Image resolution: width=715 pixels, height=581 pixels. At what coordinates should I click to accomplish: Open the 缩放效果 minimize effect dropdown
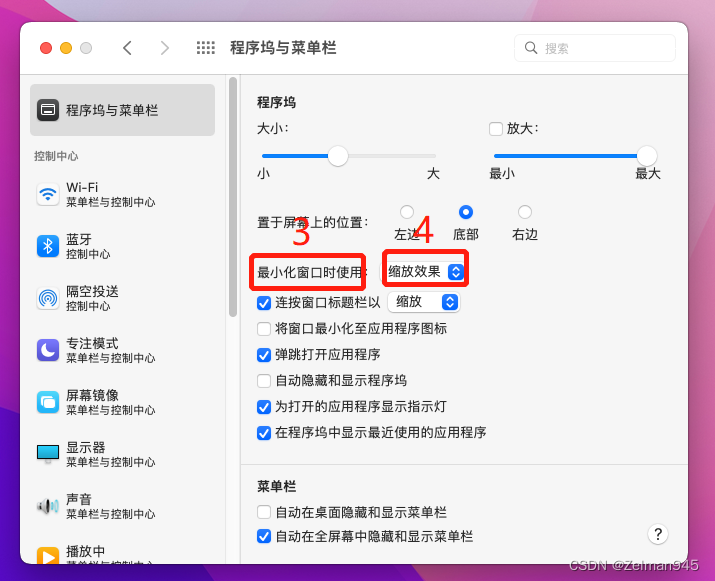(425, 272)
